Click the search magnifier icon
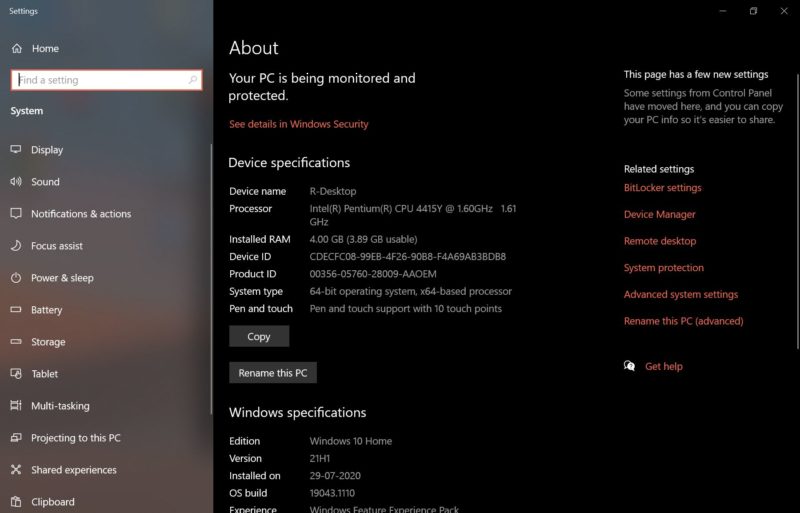Image resolution: width=800 pixels, height=513 pixels. coord(193,80)
